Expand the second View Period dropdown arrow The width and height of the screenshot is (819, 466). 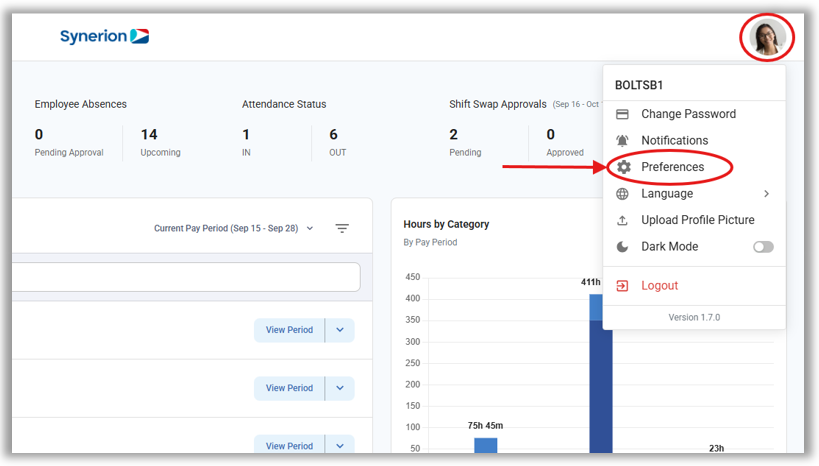tap(340, 388)
